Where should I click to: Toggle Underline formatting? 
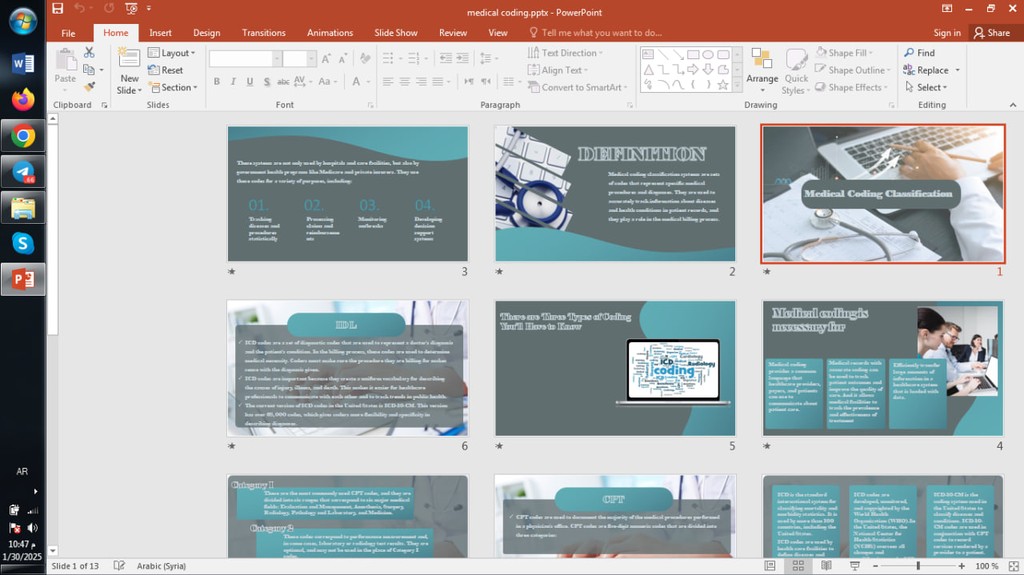pyautogui.click(x=249, y=82)
